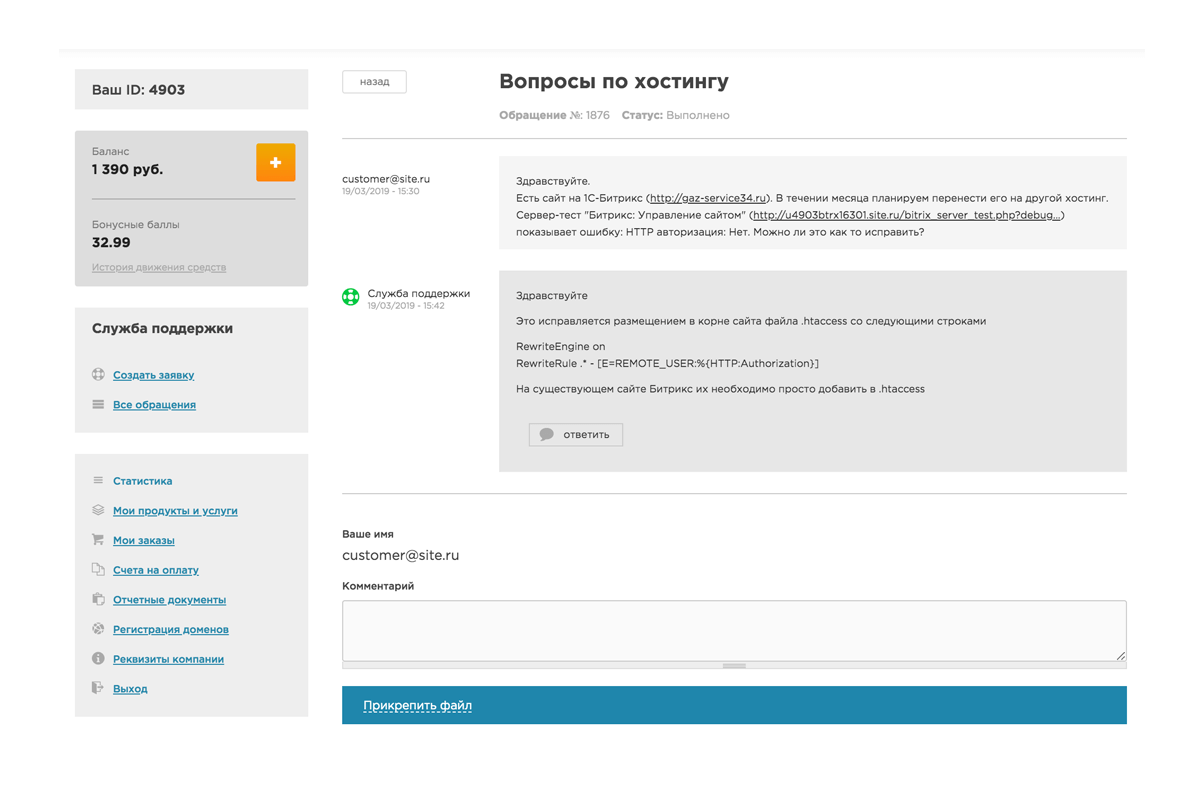Click the info icon beside Реквизиты компании
The height and width of the screenshot is (785, 1200).
98,659
